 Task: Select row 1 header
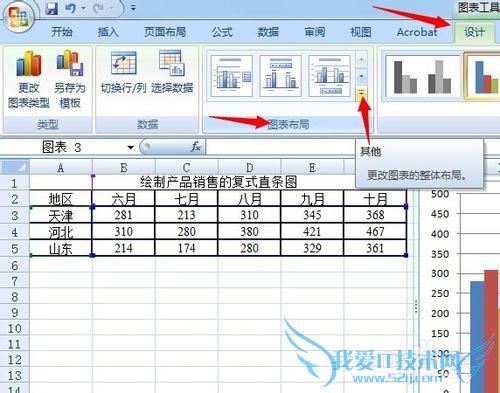(x=15, y=183)
